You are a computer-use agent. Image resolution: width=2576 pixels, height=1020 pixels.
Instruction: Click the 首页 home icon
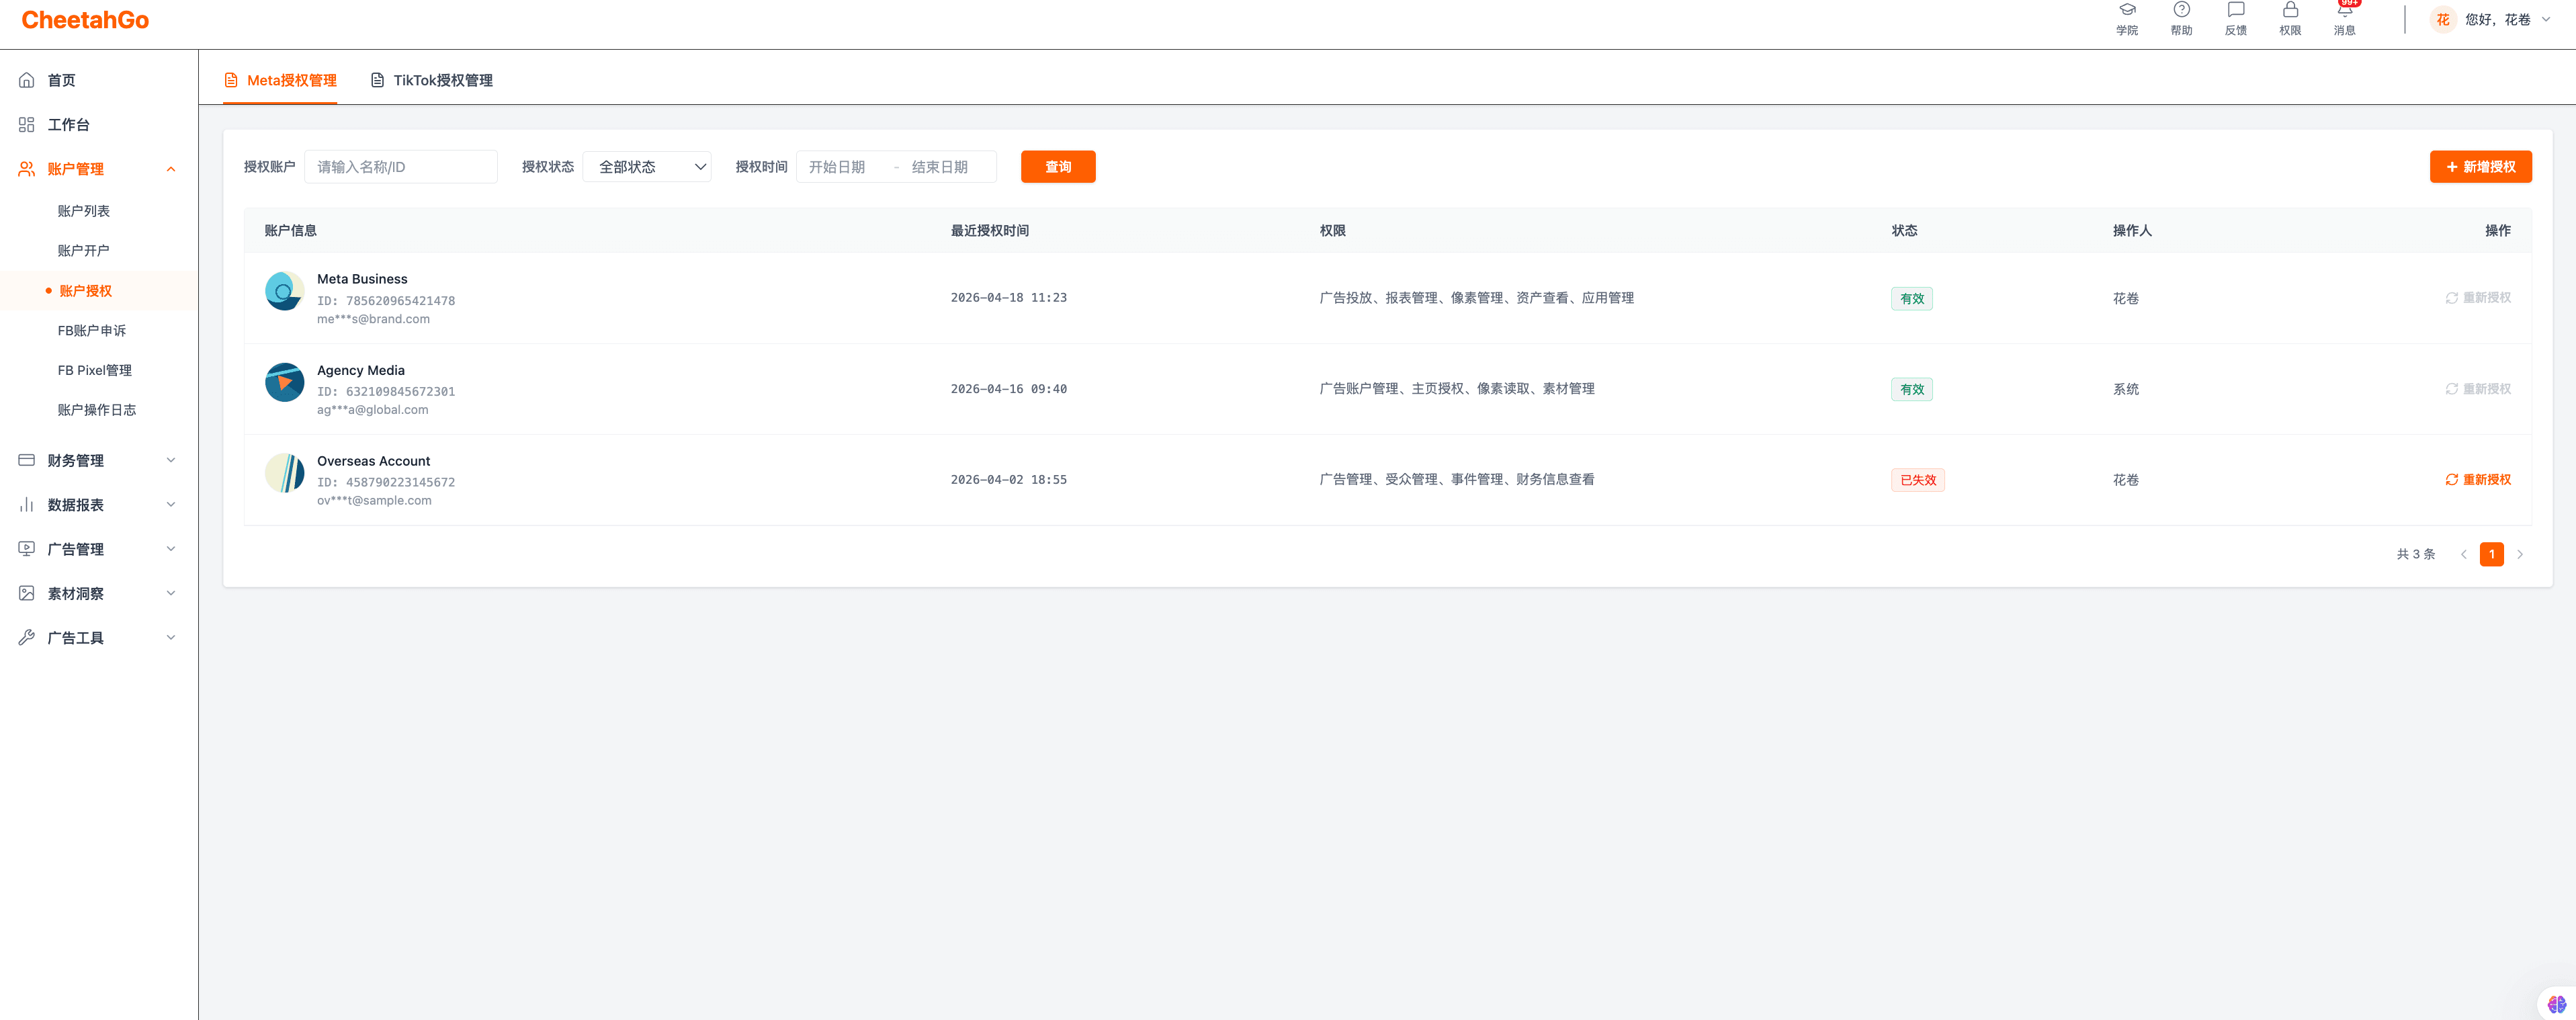point(27,80)
